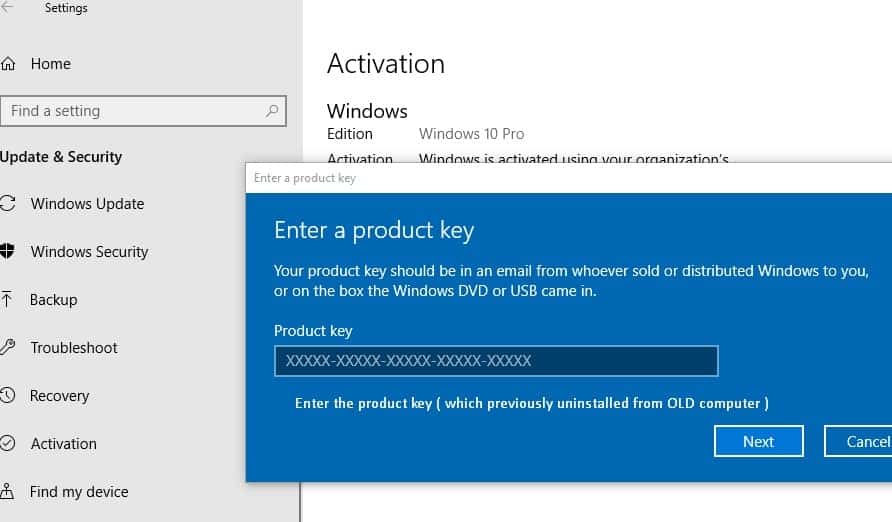Click the search magnifier icon
Viewport: 892px width, 522px height.
pyautogui.click(x=272, y=111)
